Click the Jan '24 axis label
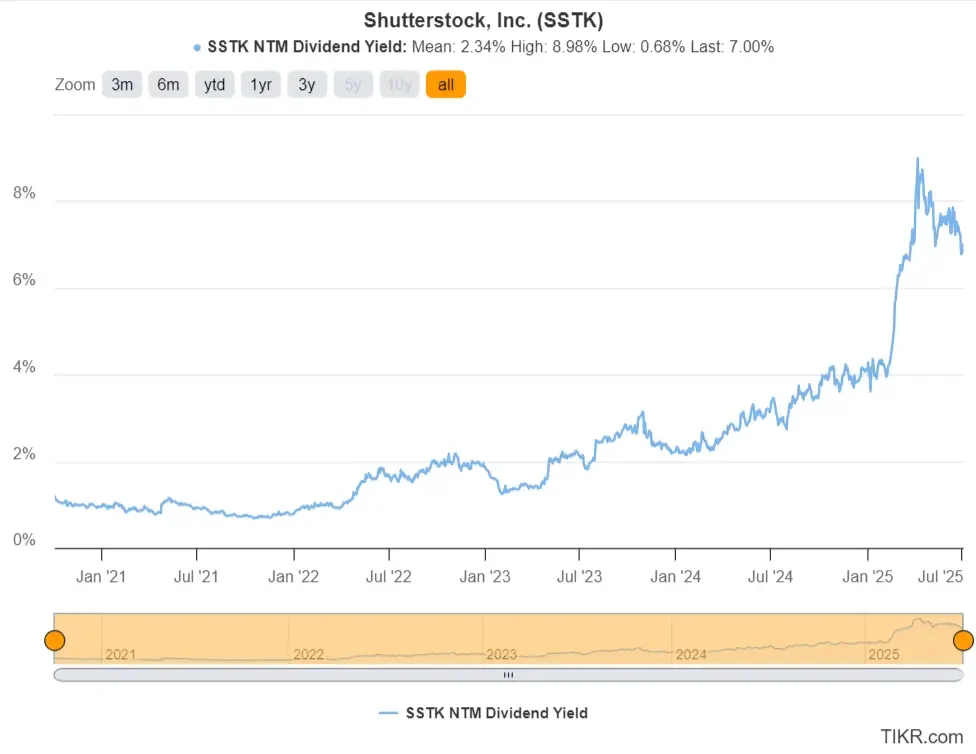This screenshot has width=976, height=754. [675, 577]
